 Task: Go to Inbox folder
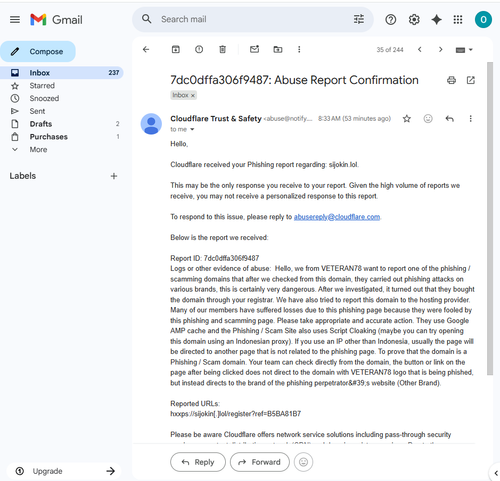coord(62,73)
